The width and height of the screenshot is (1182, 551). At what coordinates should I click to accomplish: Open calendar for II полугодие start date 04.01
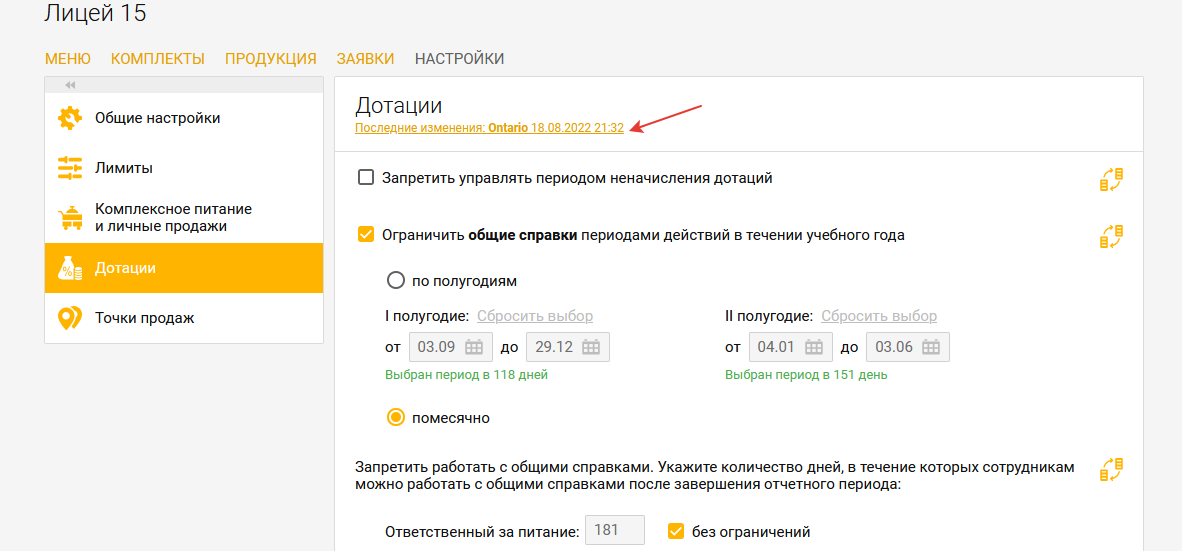pyautogui.click(x=813, y=347)
